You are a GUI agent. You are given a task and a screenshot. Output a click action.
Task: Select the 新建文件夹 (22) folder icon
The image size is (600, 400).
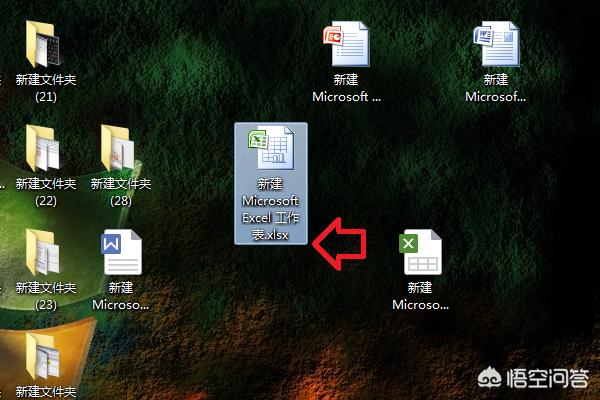[x=45, y=150]
